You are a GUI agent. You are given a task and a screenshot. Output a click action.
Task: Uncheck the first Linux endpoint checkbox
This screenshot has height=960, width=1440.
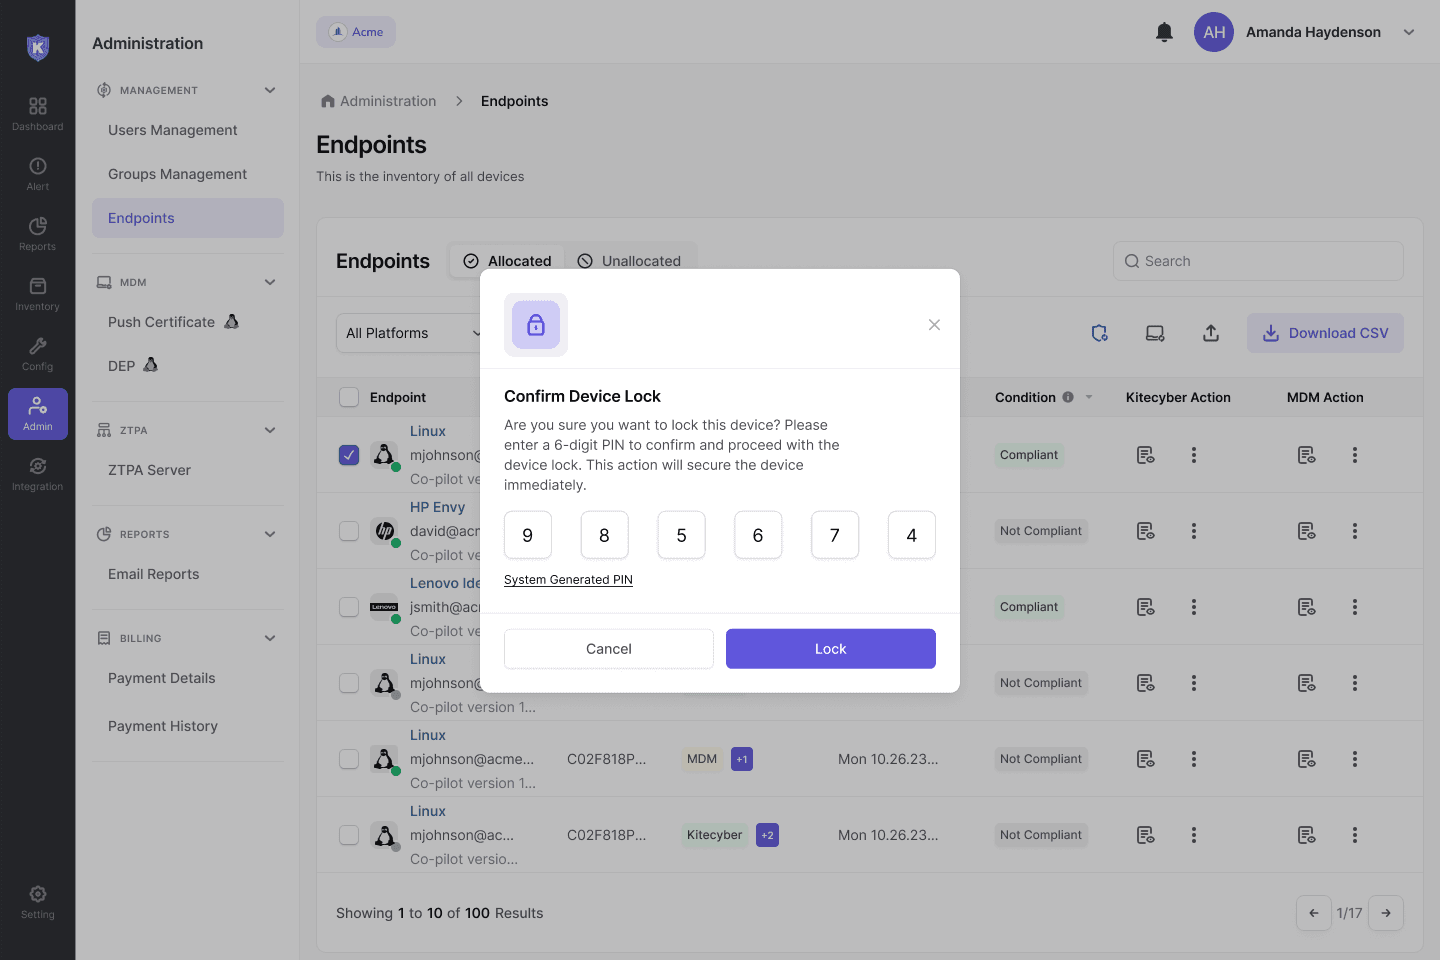pos(349,455)
